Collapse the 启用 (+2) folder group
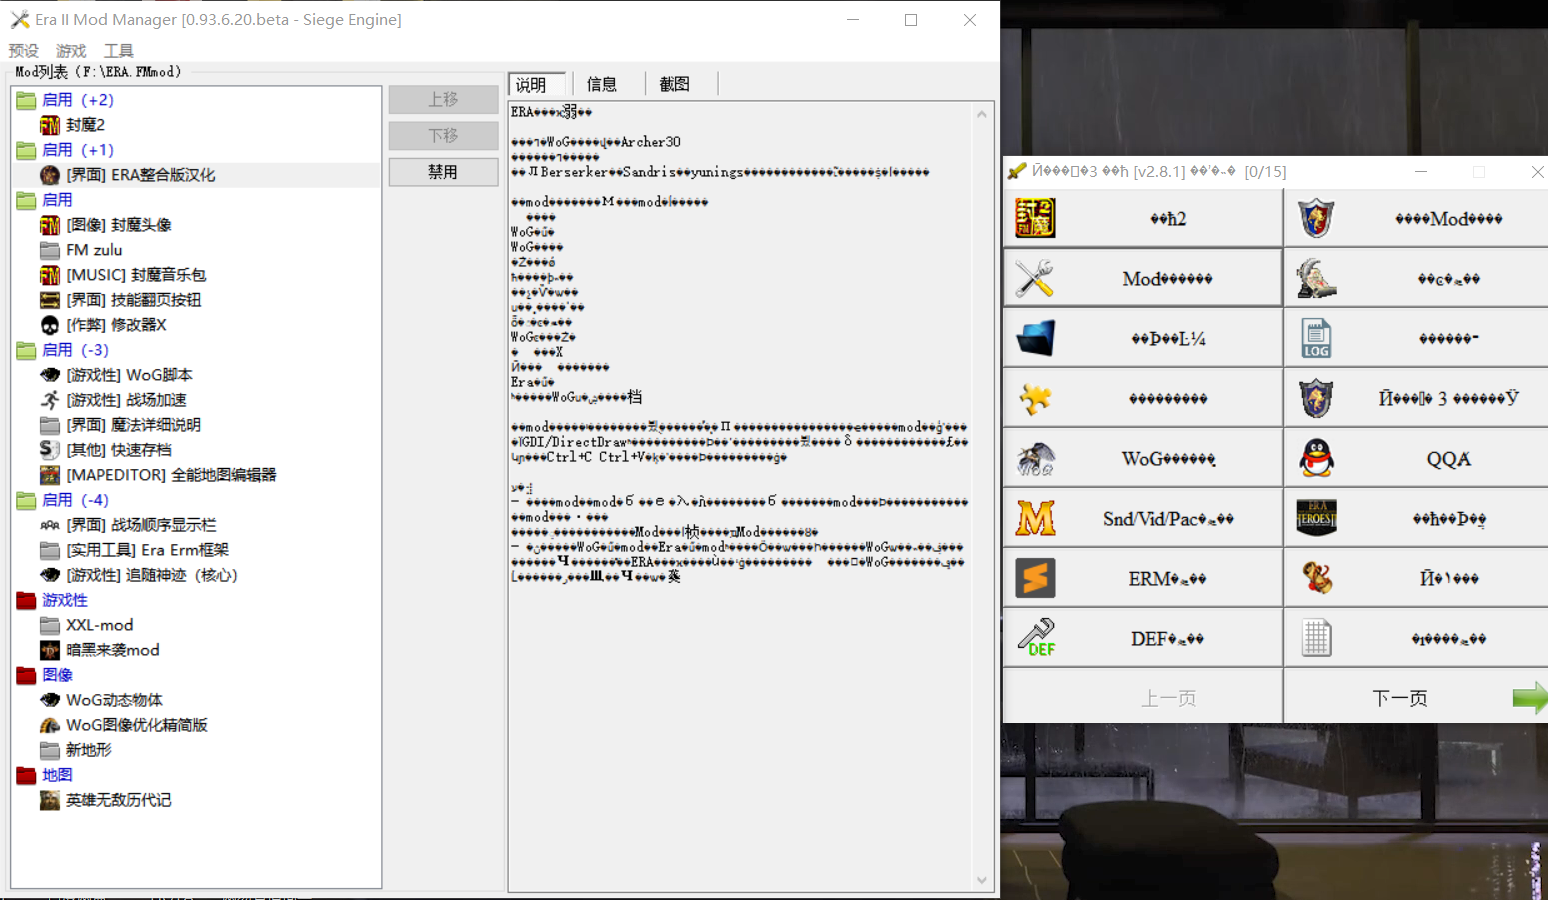1548x900 pixels. point(26,100)
